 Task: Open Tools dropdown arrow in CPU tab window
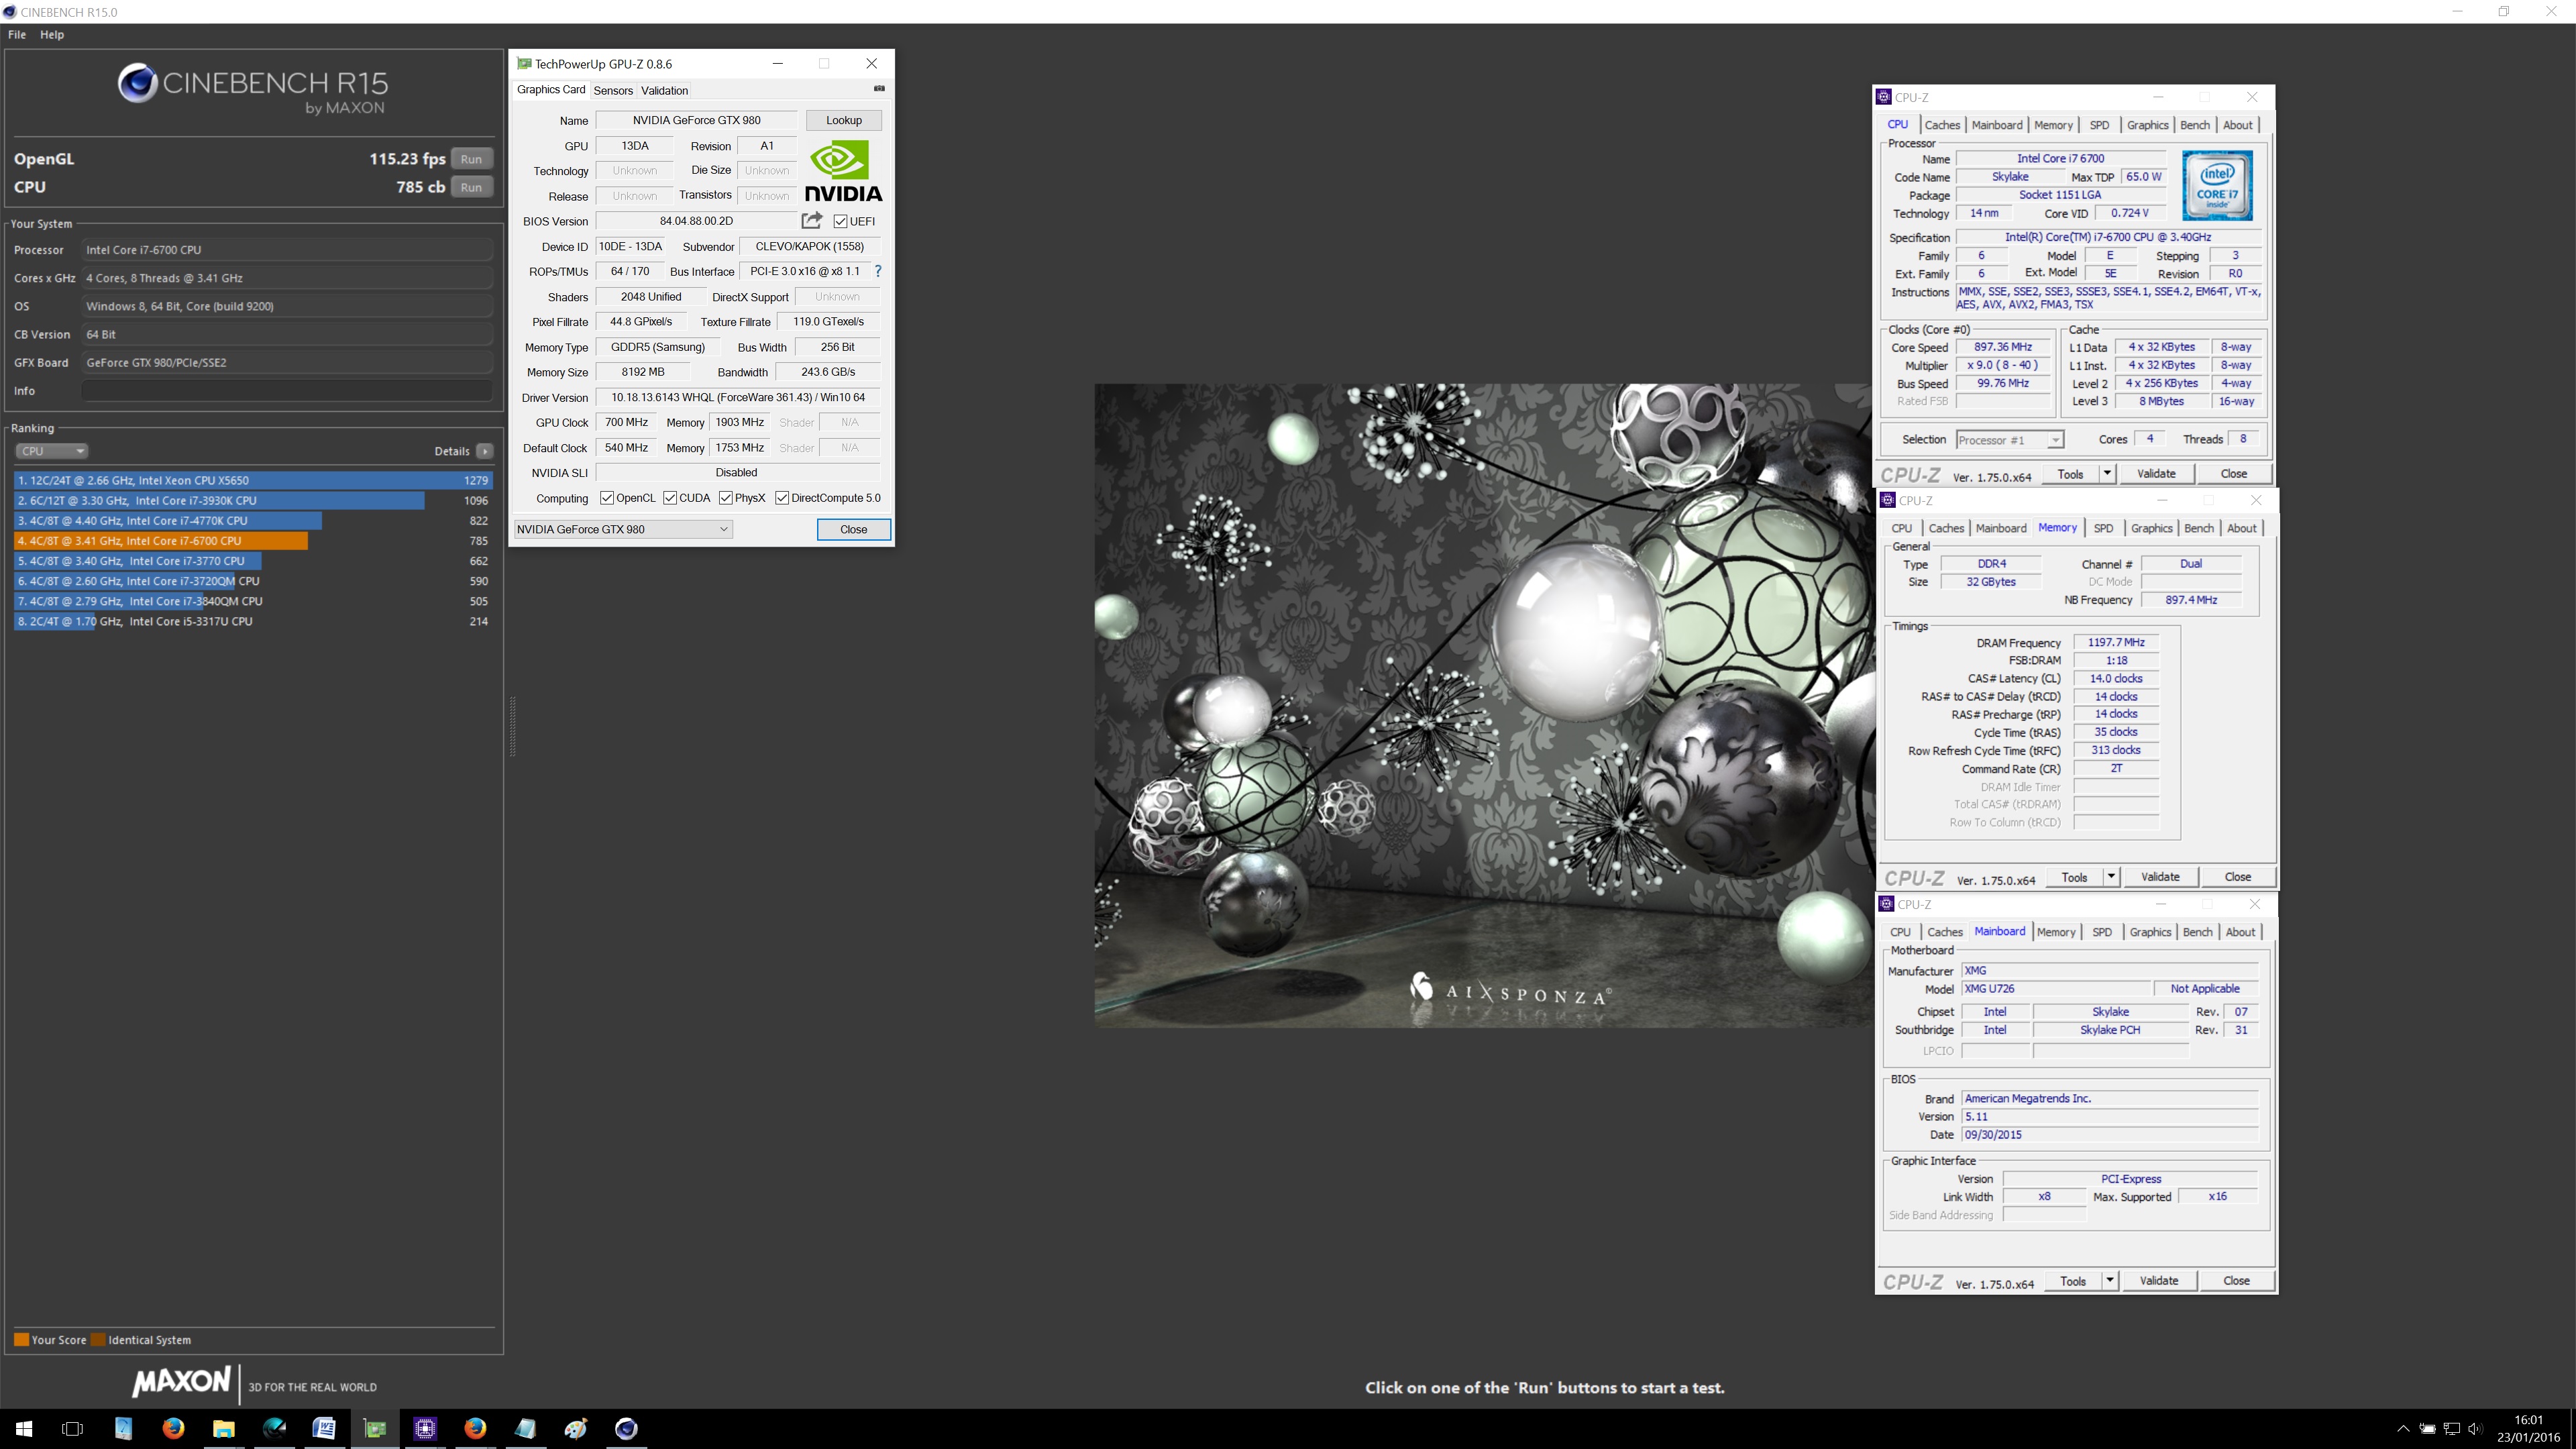click(2107, 473)
